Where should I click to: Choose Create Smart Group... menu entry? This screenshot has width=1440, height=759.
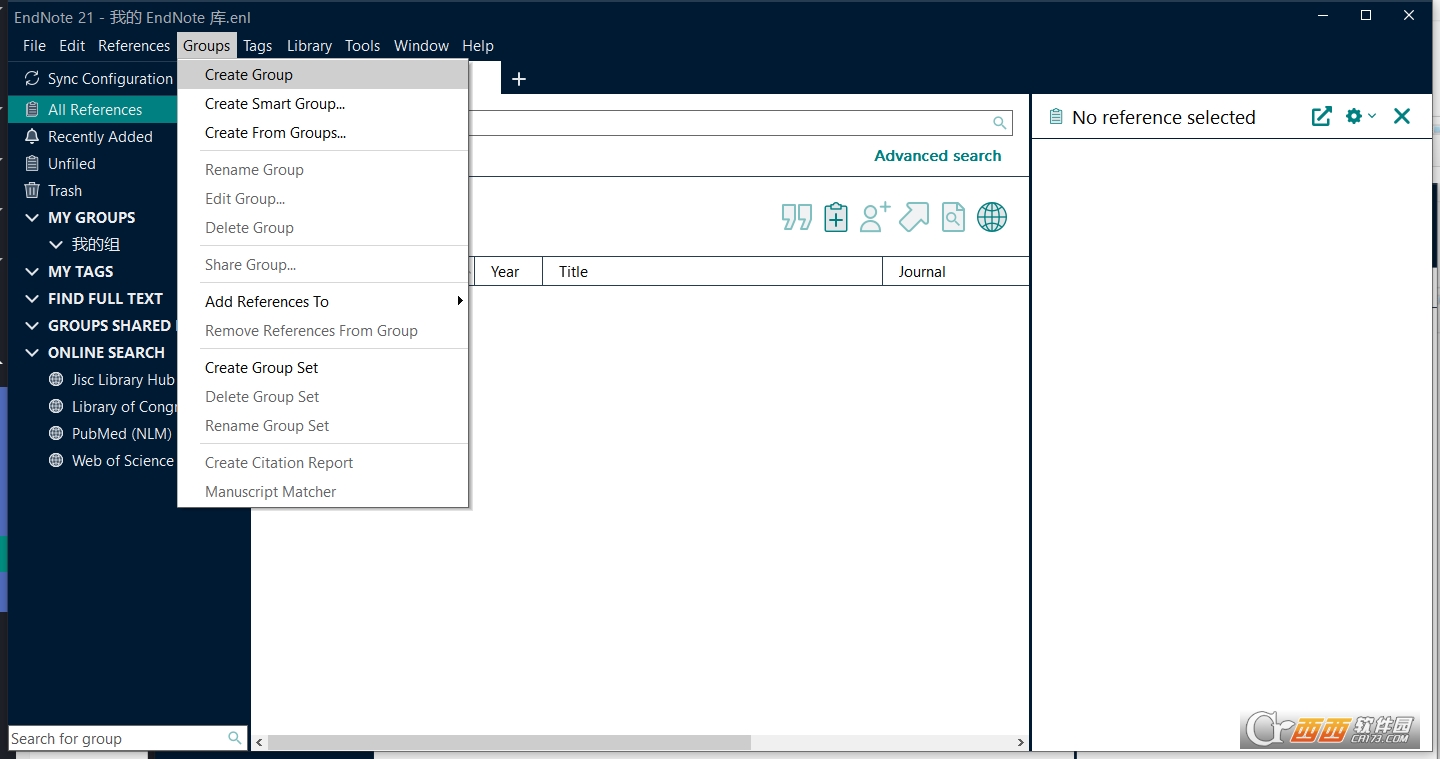323,104
